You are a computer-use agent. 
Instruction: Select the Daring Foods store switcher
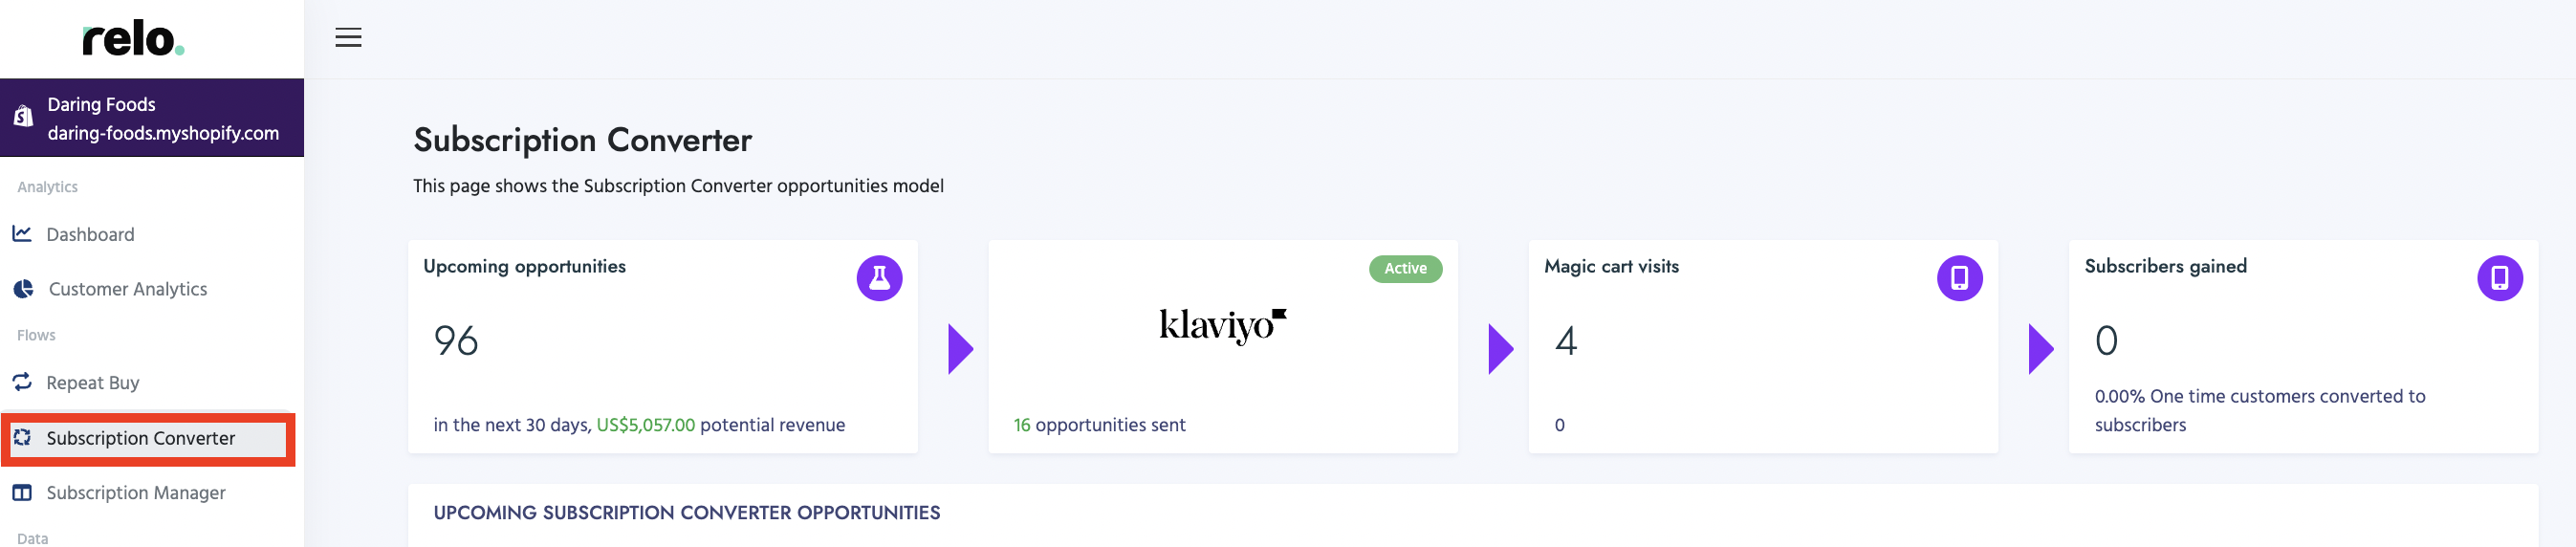pyautogui.click(x=152, y=118)
